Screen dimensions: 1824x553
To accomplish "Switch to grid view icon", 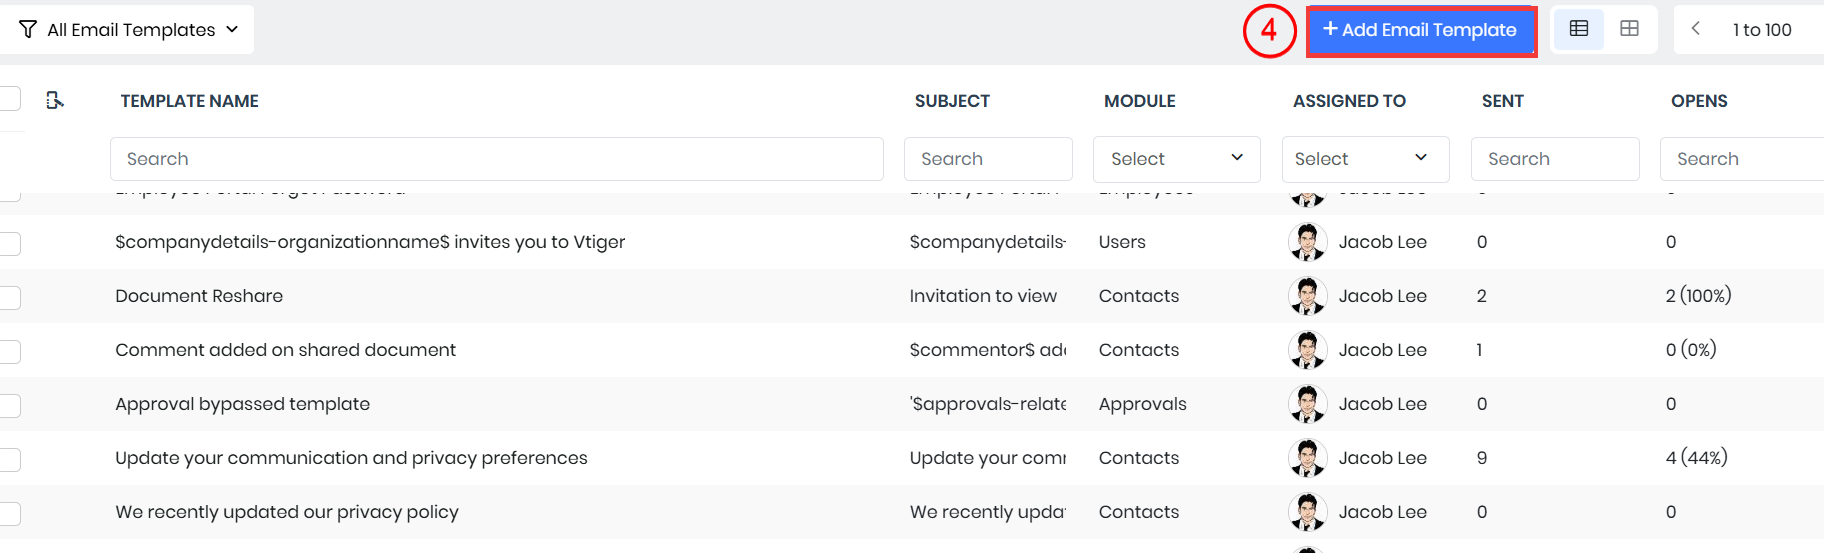I will tap(1629, 29).
